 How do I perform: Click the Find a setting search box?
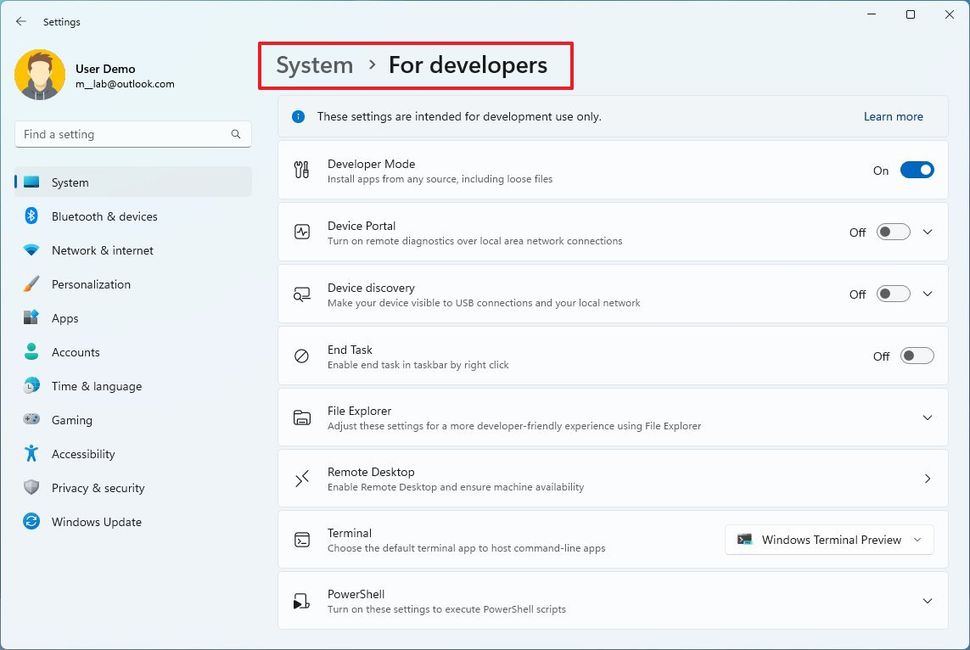pyautogui.click(x=133, y=134)
